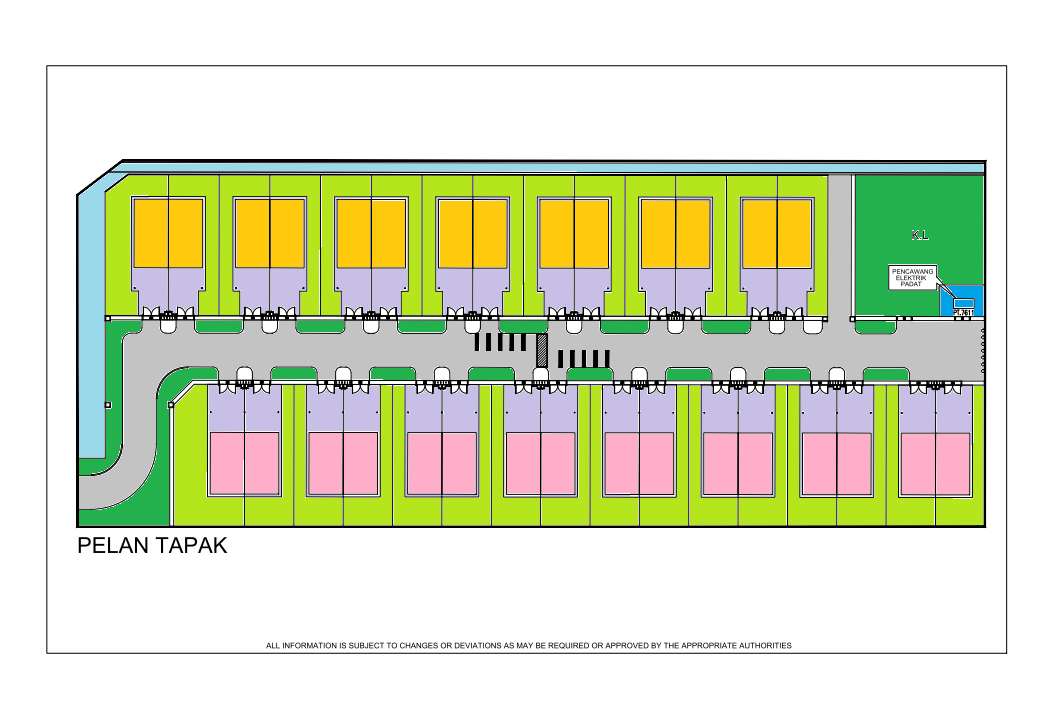Click the disclaimer line about appropriate authorities

[529, 645]
